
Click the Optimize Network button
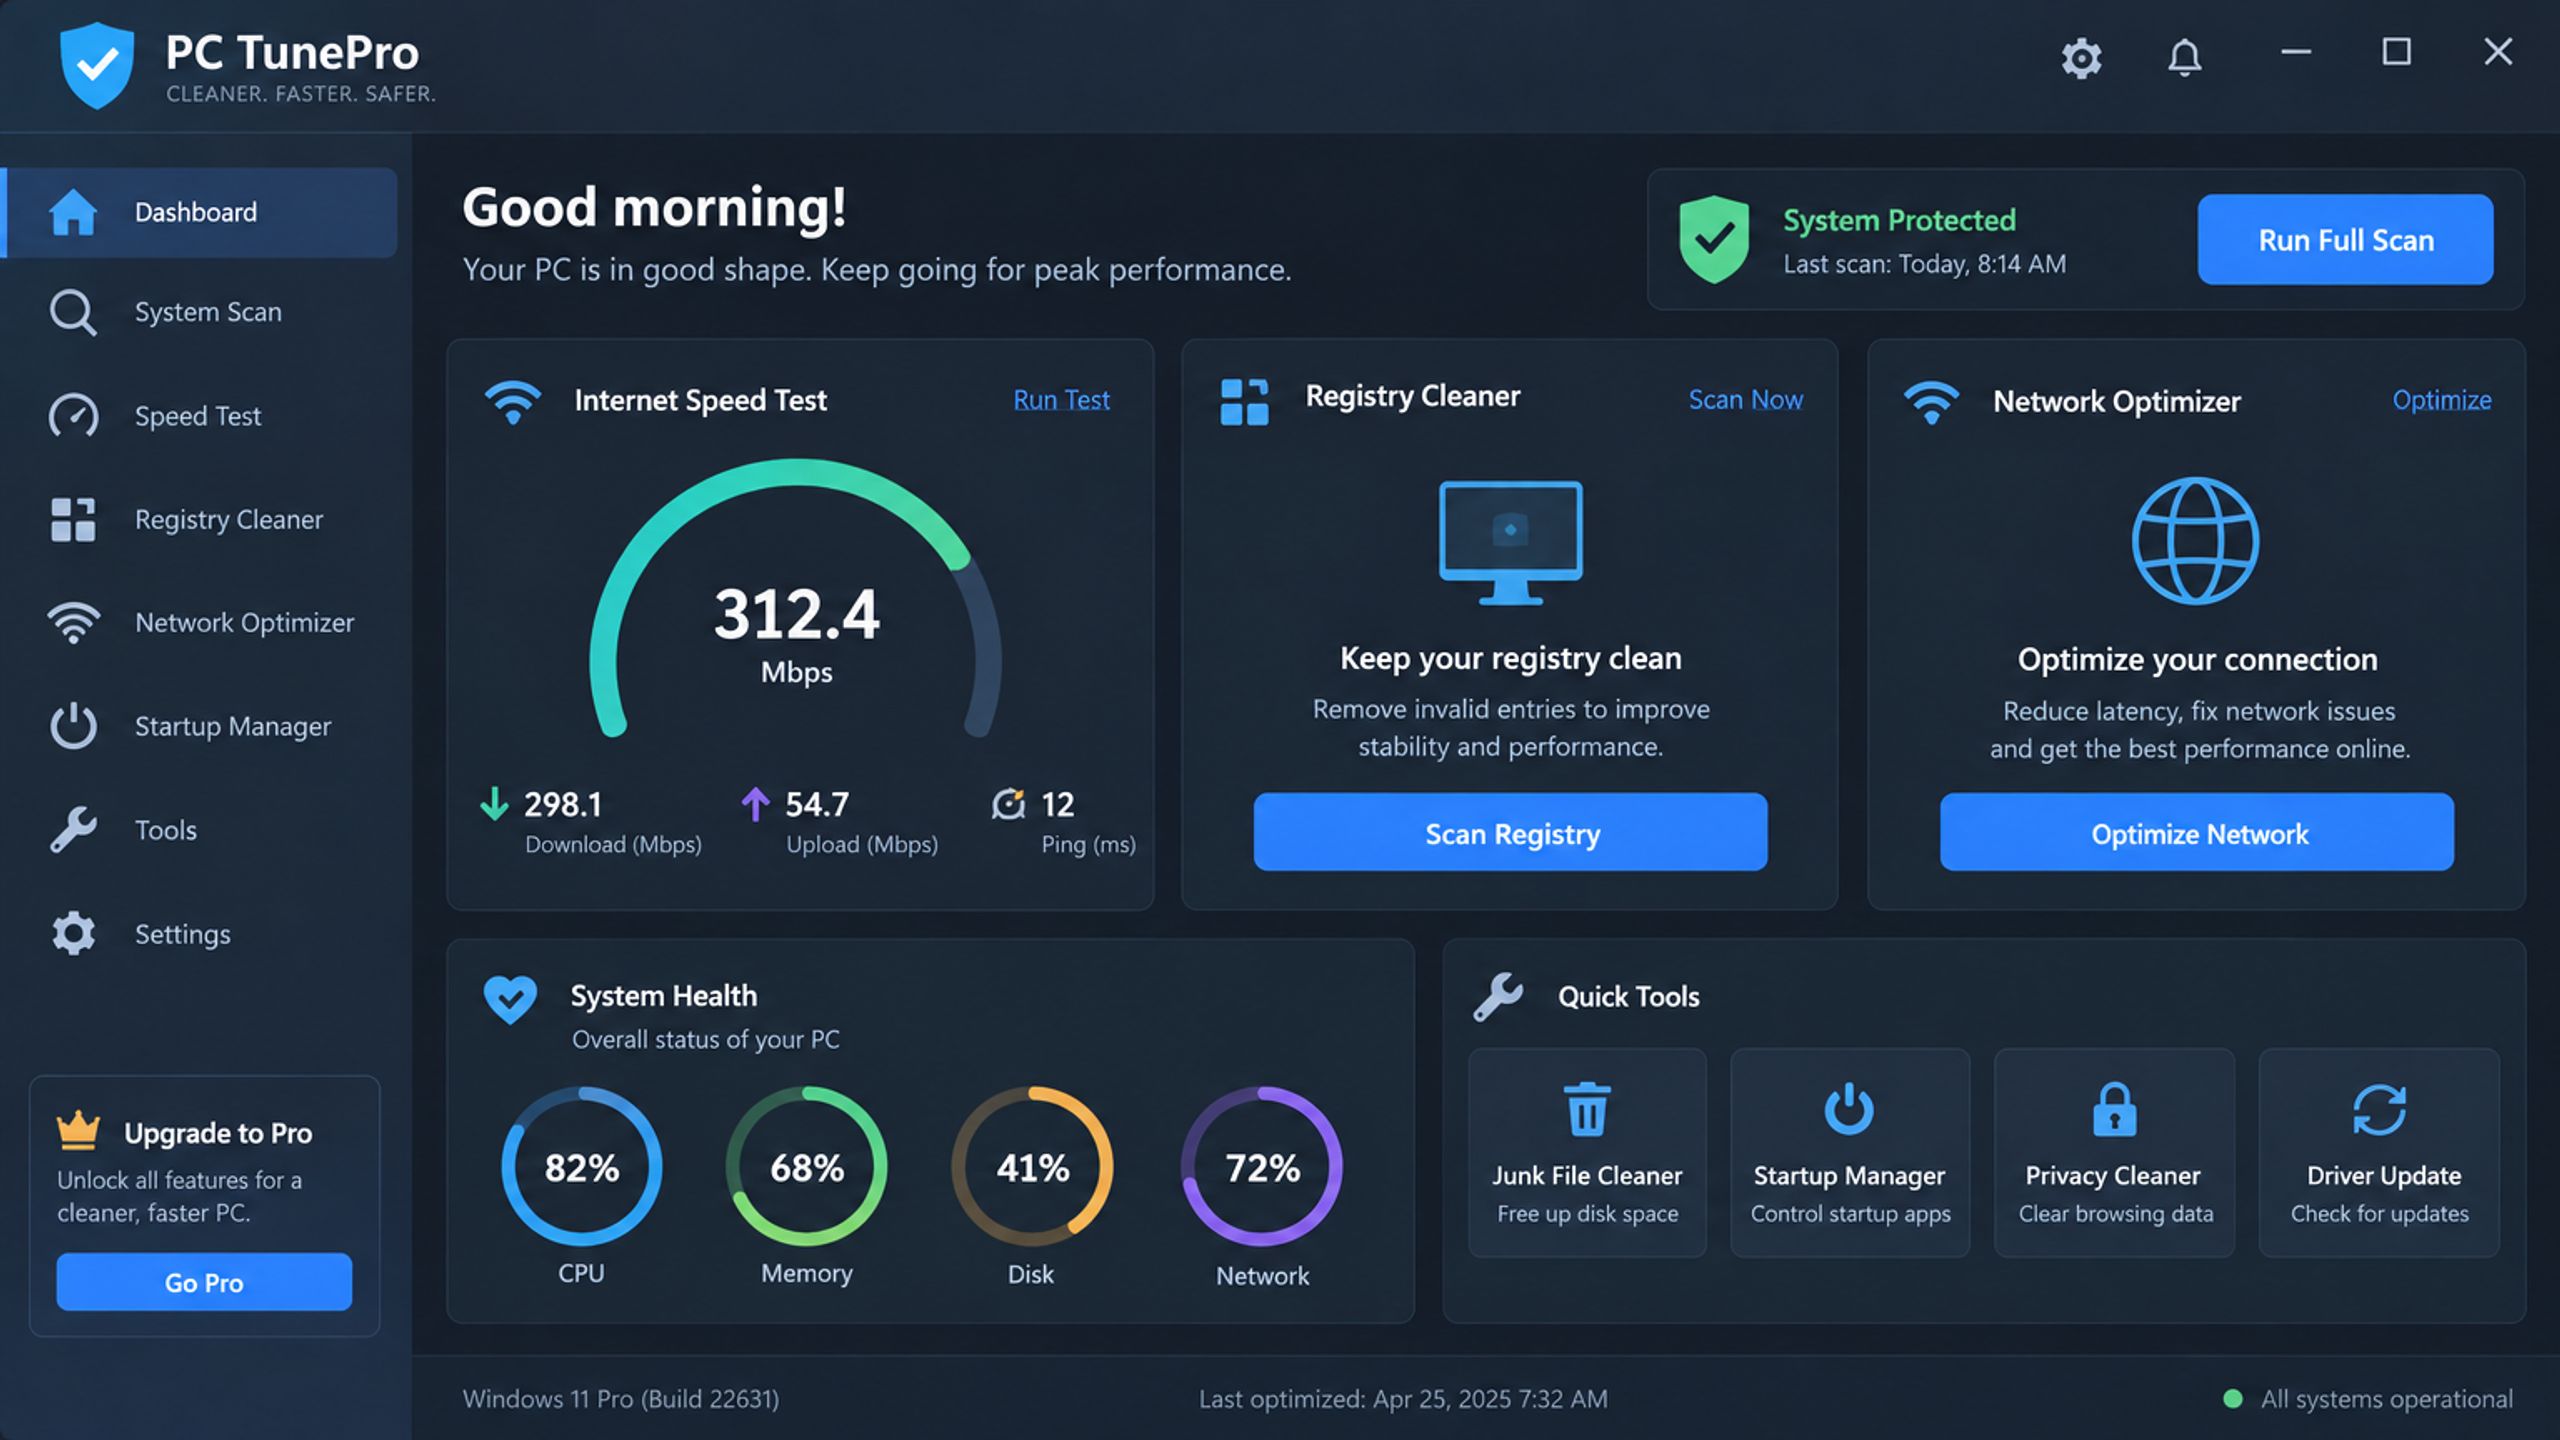point(2197,832)
